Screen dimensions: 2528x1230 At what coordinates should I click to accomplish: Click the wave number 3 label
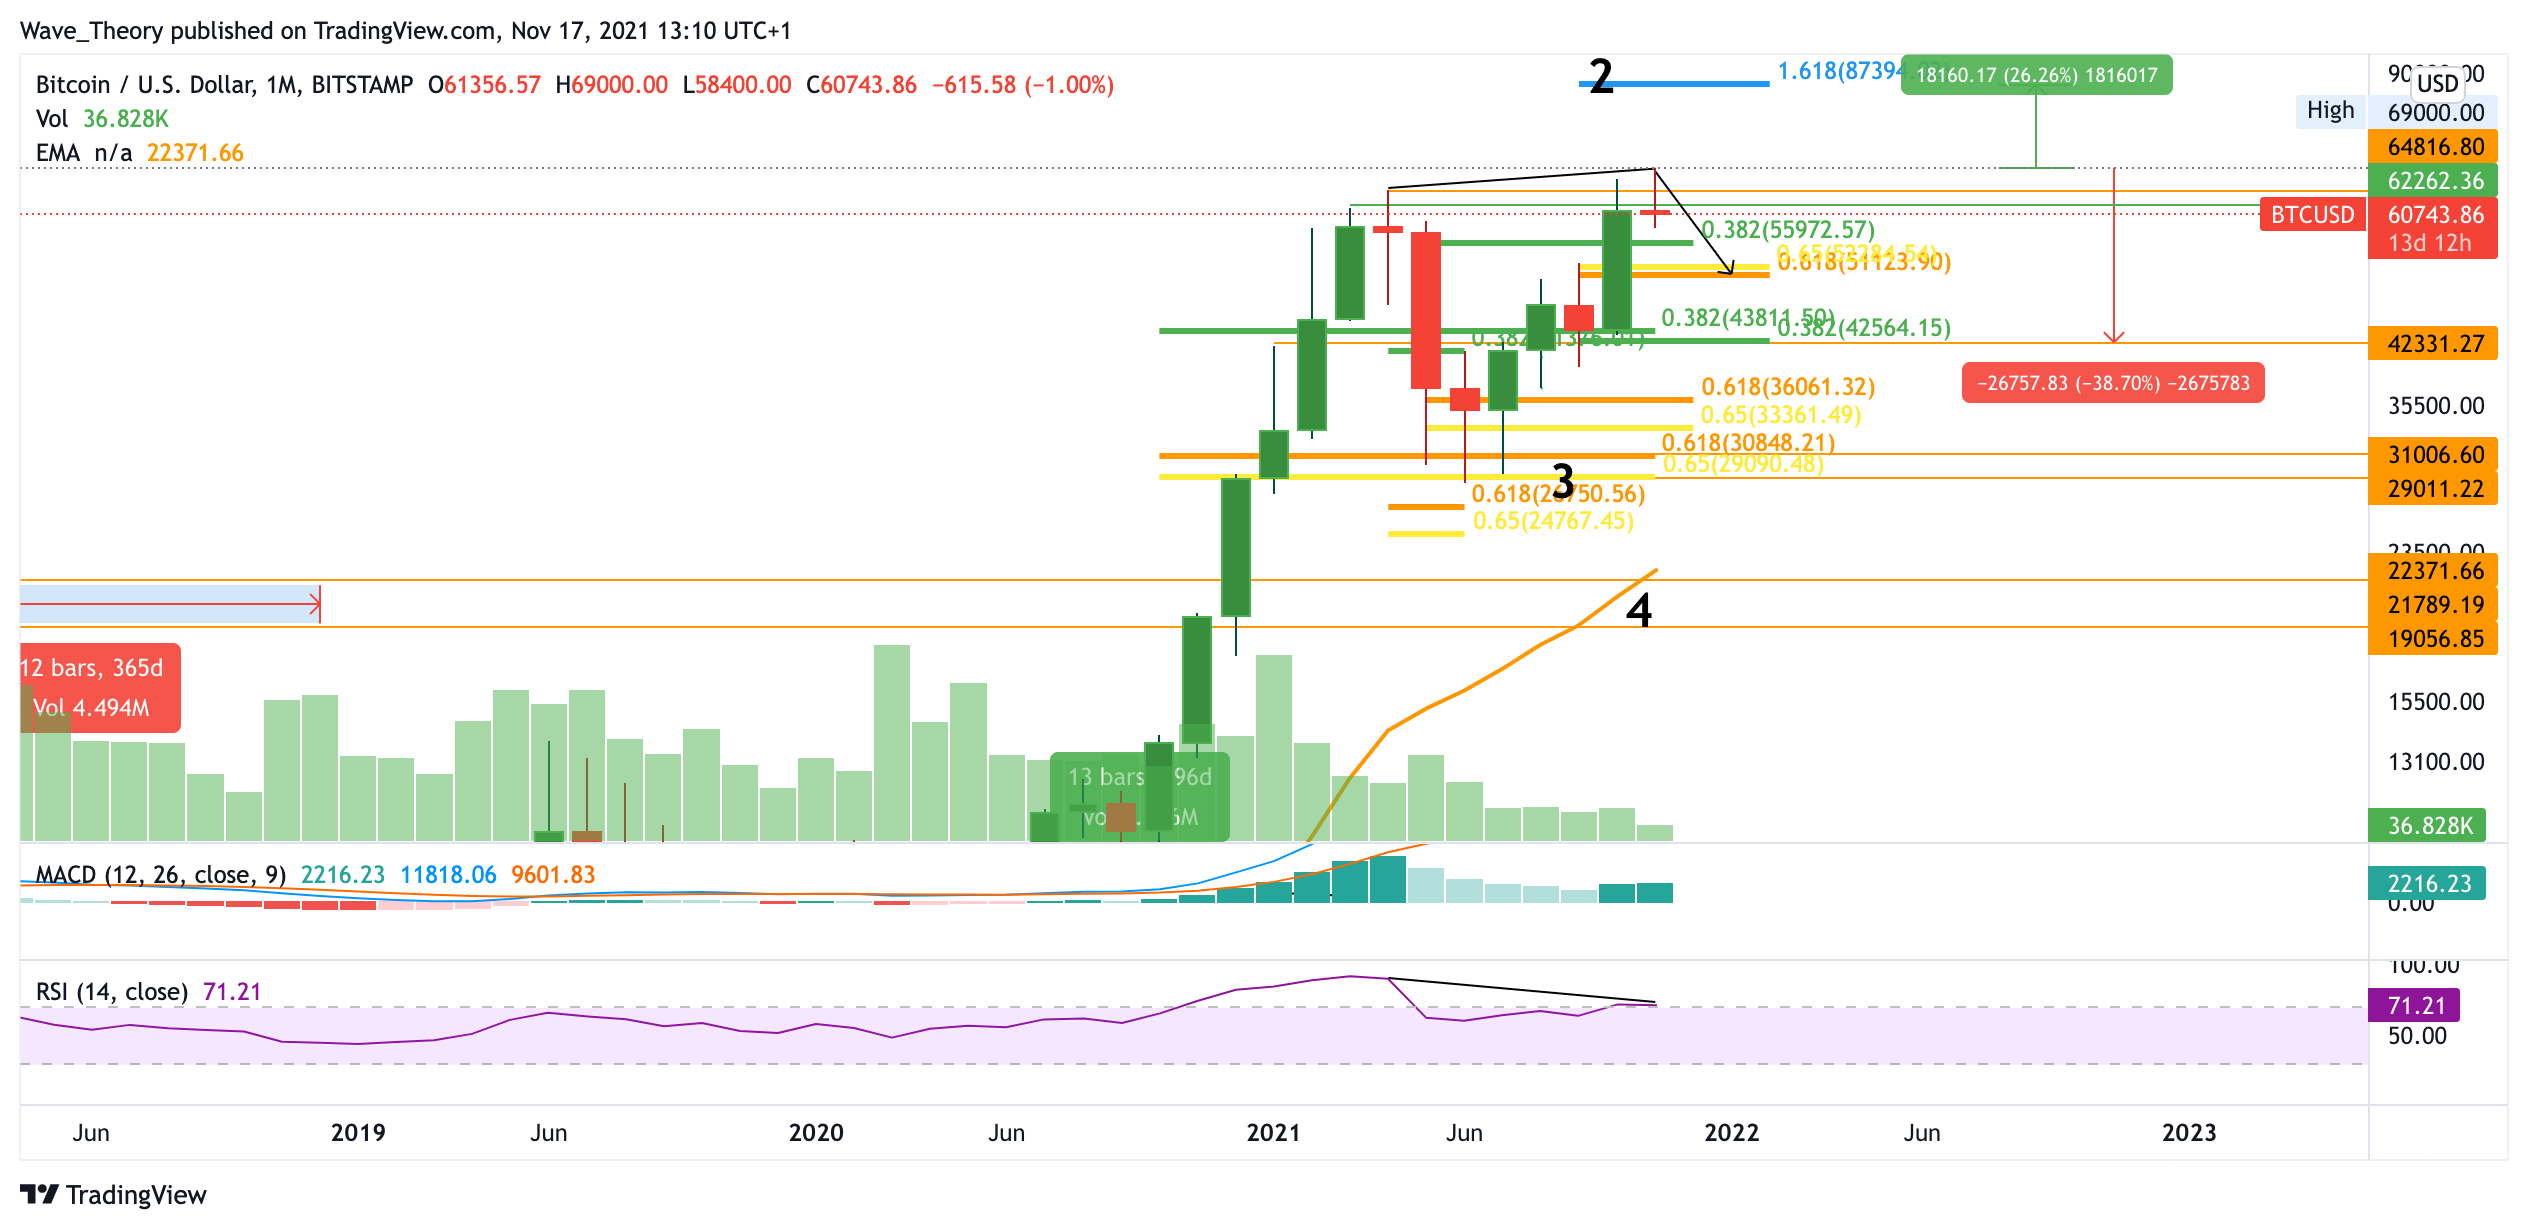[1563, 481]
